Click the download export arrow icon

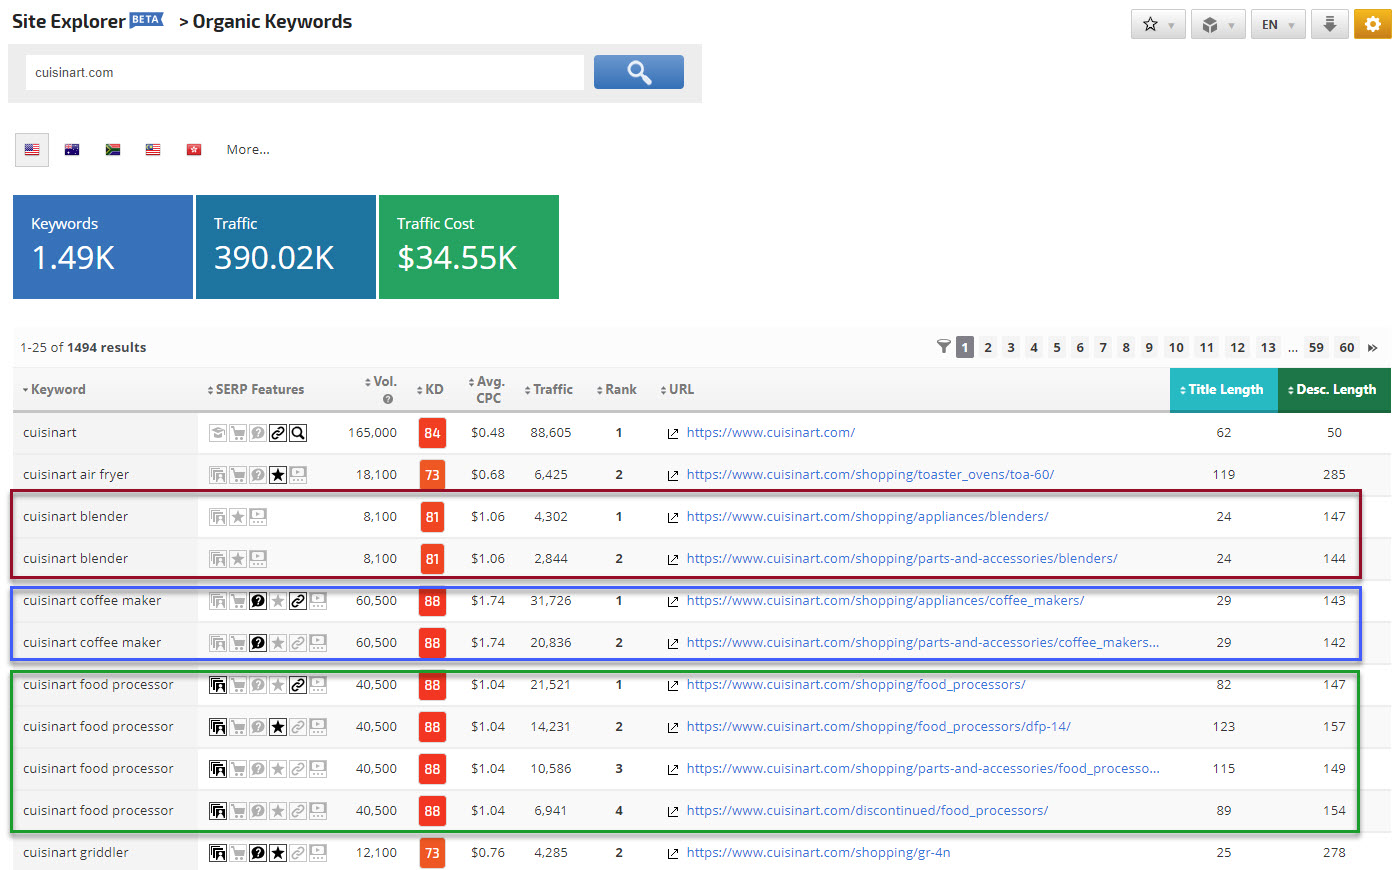coord(1329,25)
